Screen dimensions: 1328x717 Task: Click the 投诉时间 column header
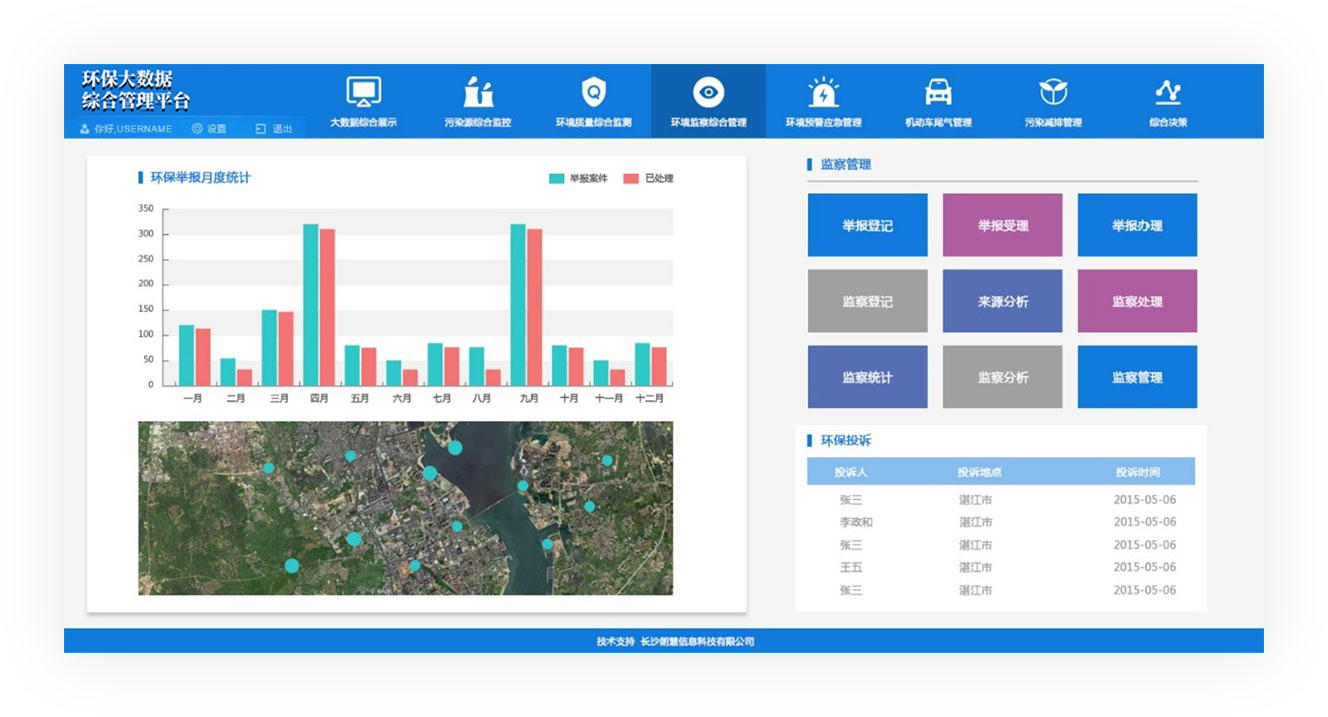click(1138, 472)
